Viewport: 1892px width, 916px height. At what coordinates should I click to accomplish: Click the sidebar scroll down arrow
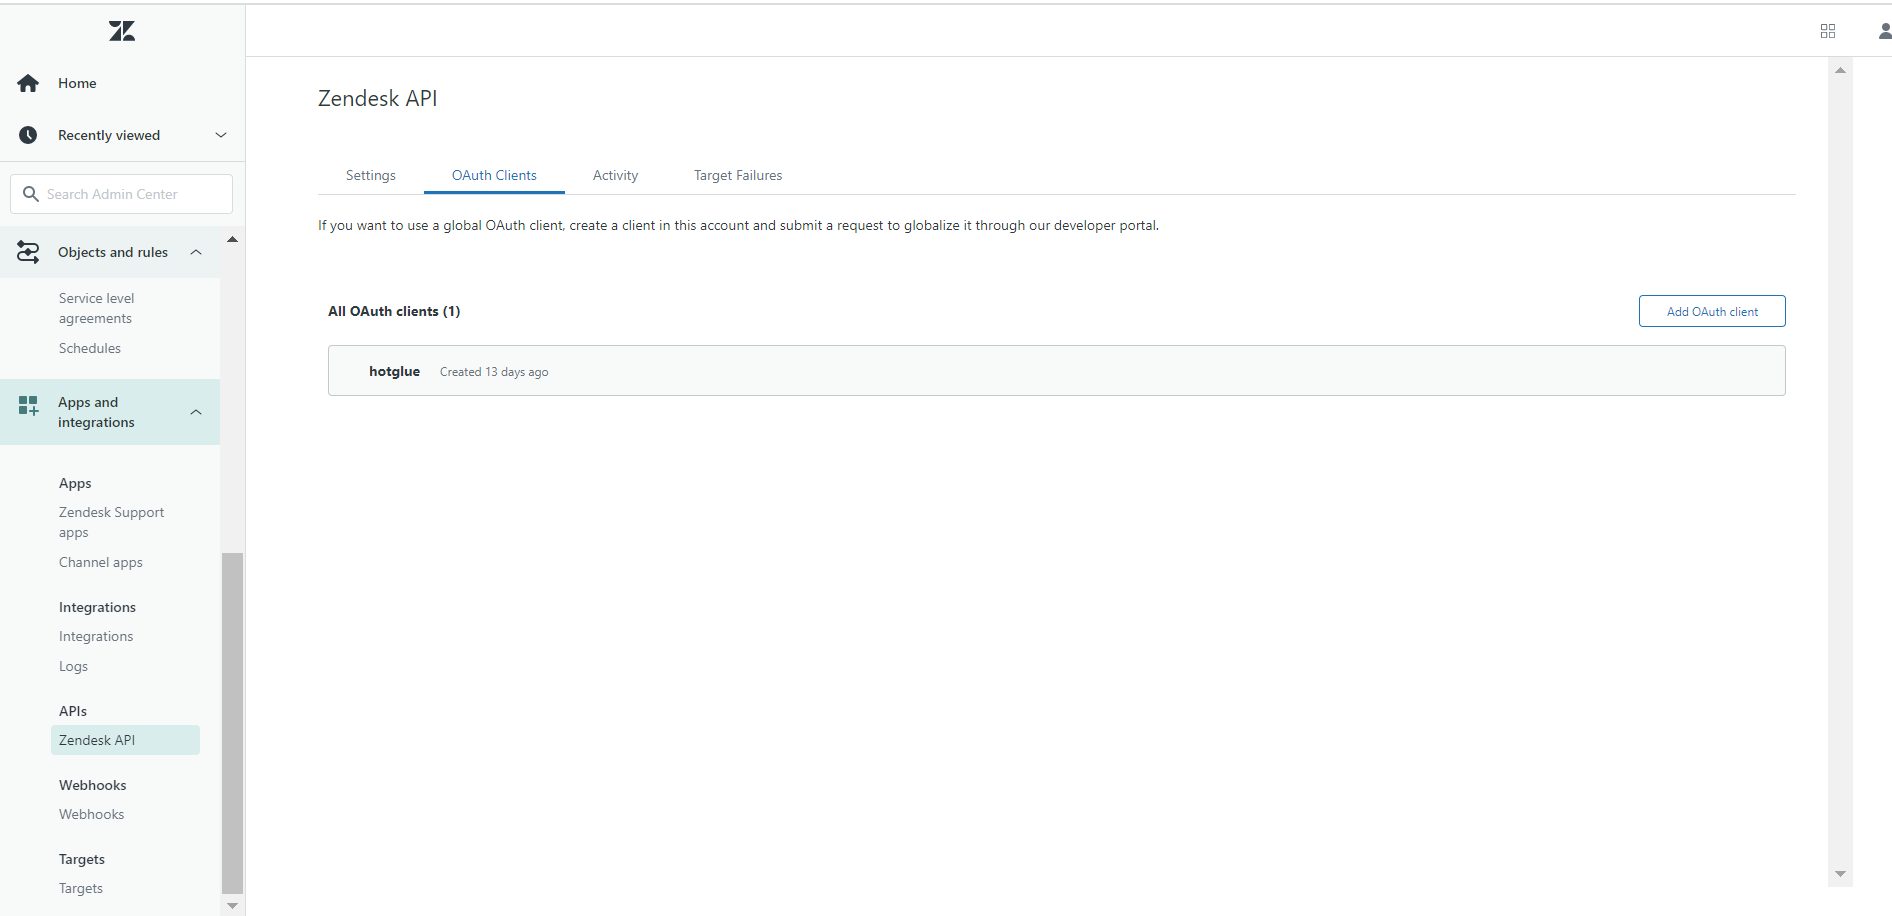(232, 905)
